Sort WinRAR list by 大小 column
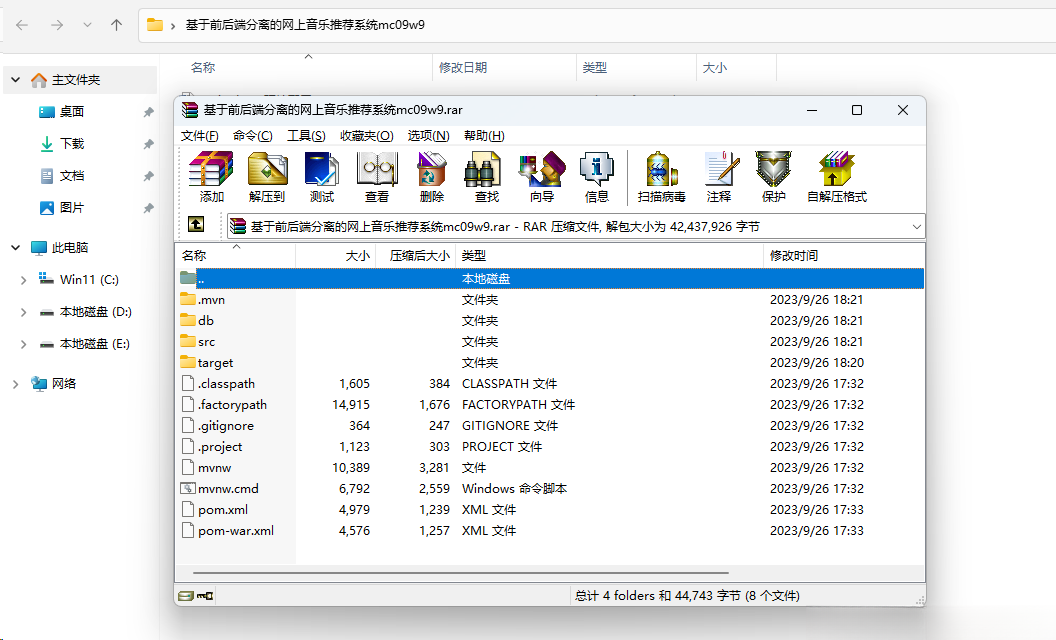The width and height of the screenshot is (1056, 640). coord(335,256)
